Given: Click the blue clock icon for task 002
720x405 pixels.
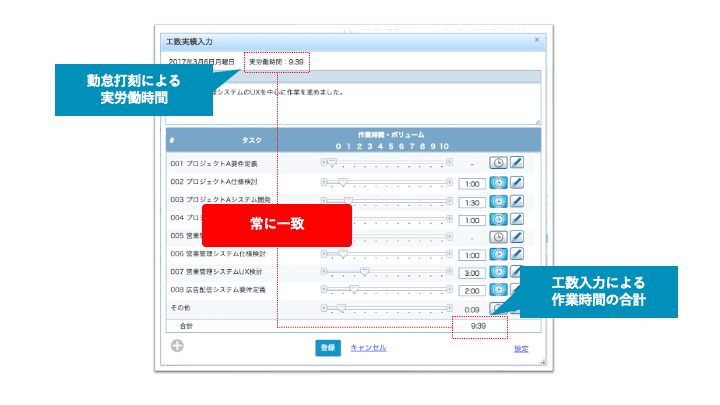Looking at the screenshot, I should (x=497, y=182).
